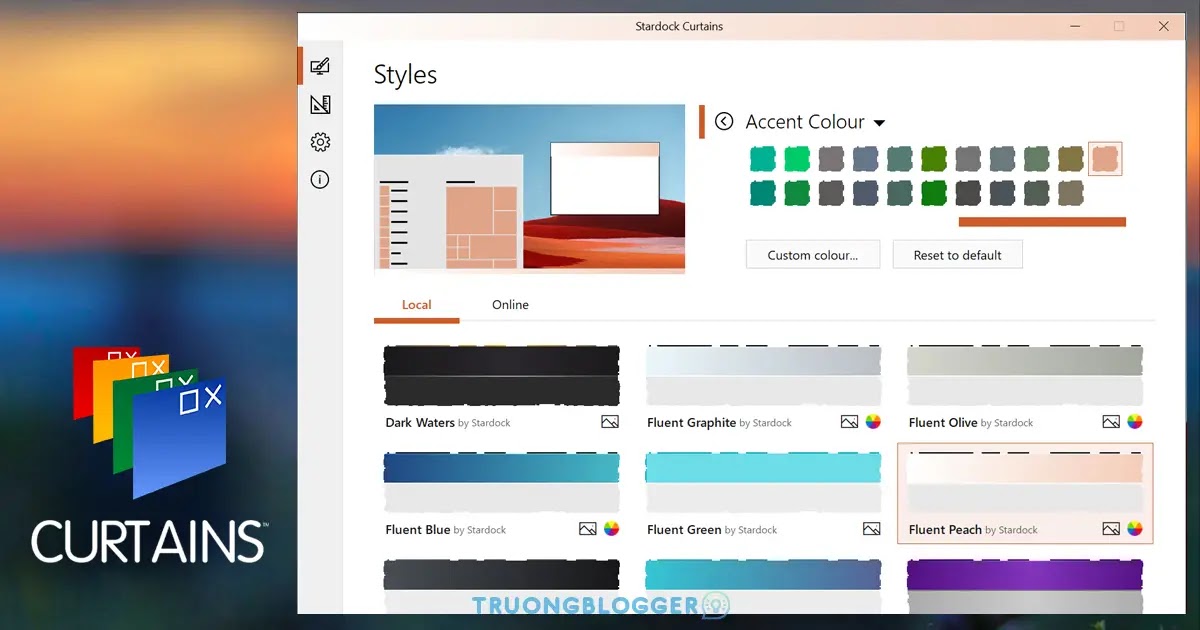Viewport: 1200px width, 630px height.
Task: Select the Fluent Blue style thumbnail
Action: 502,482
